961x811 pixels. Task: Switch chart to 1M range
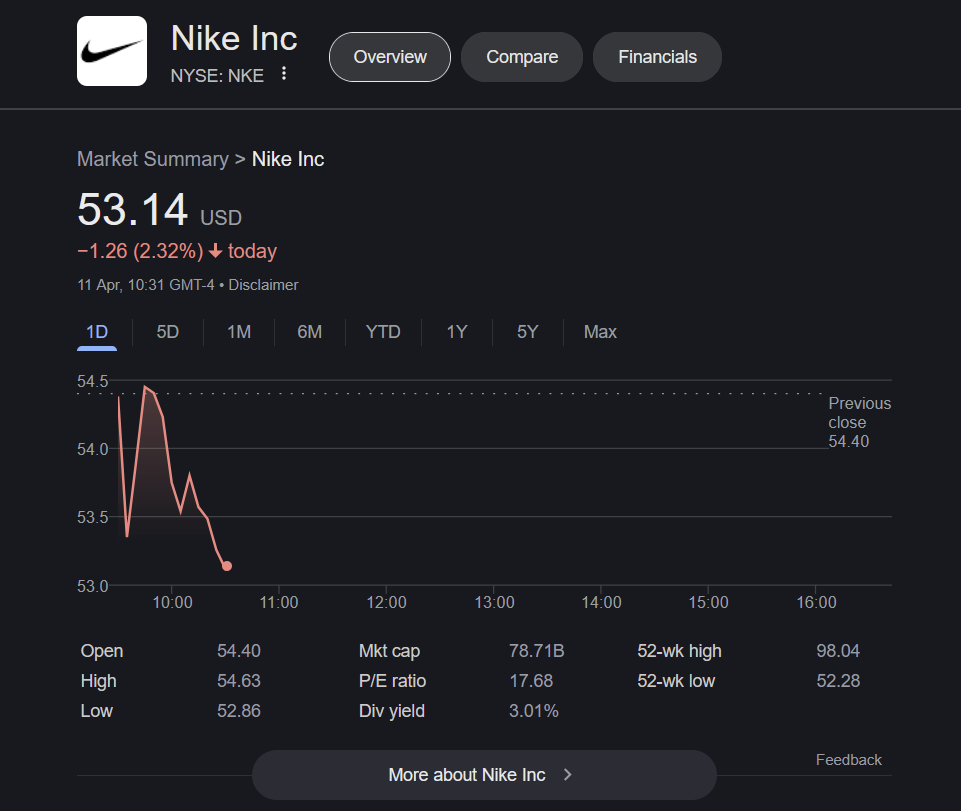(x=238, y=332)
